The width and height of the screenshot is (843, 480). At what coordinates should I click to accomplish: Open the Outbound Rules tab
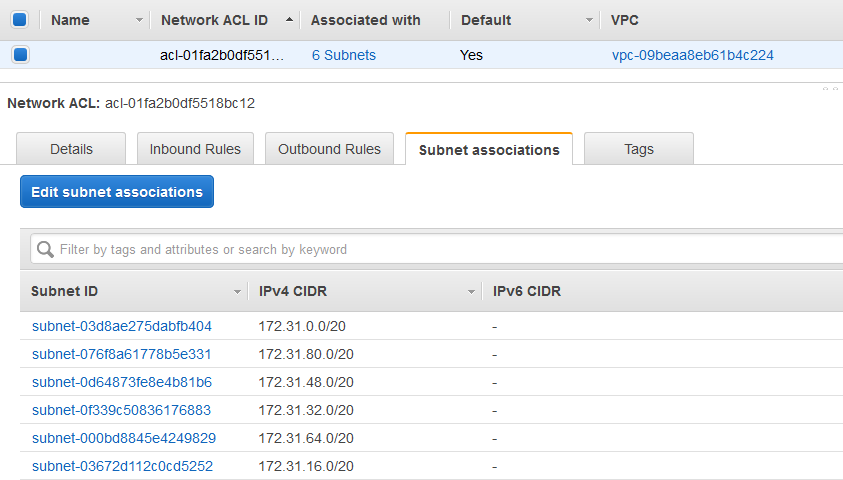coord(329,149)
